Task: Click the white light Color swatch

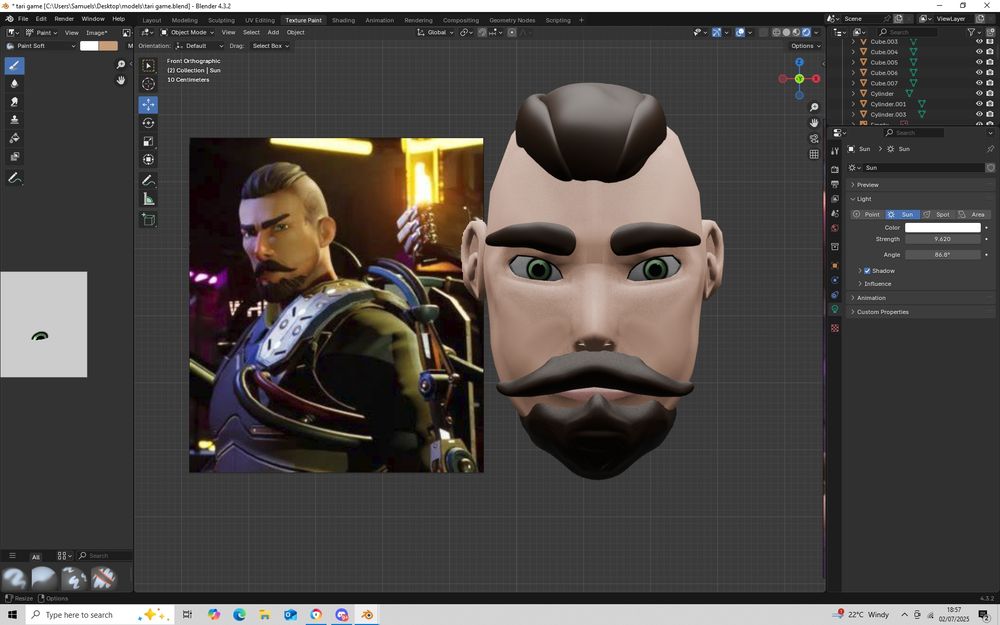Action: click(942, 228)
